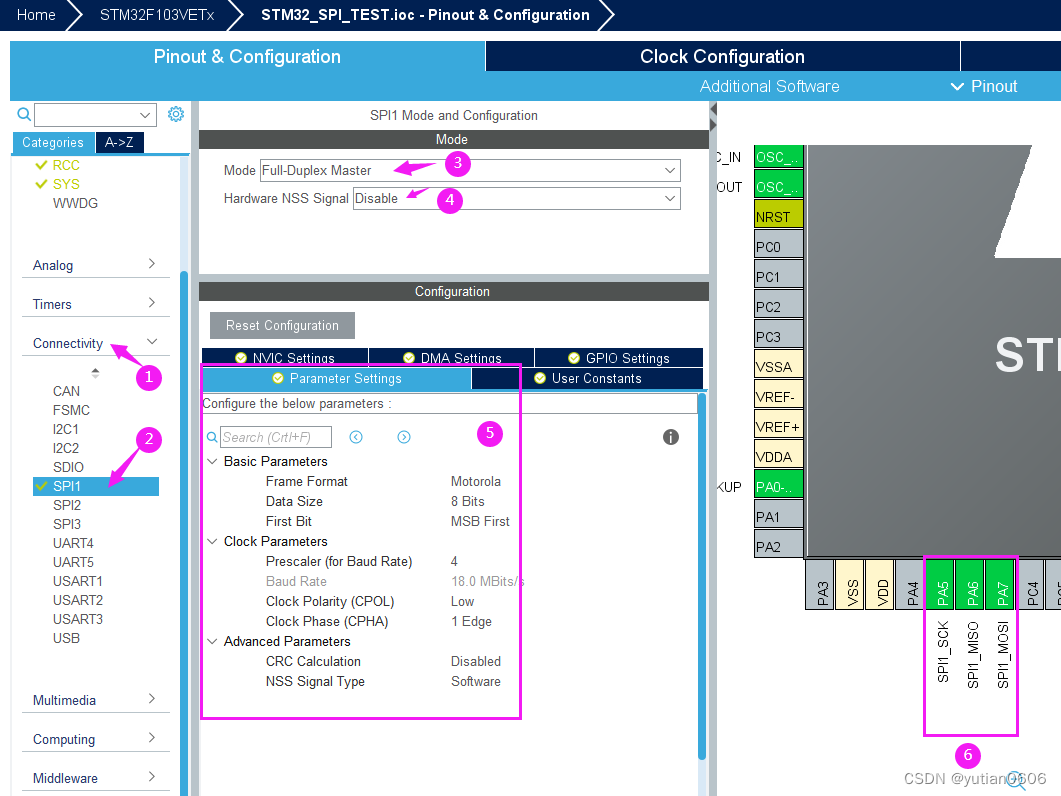Click Data Size value 8 Bits

[x=468, y=502]
